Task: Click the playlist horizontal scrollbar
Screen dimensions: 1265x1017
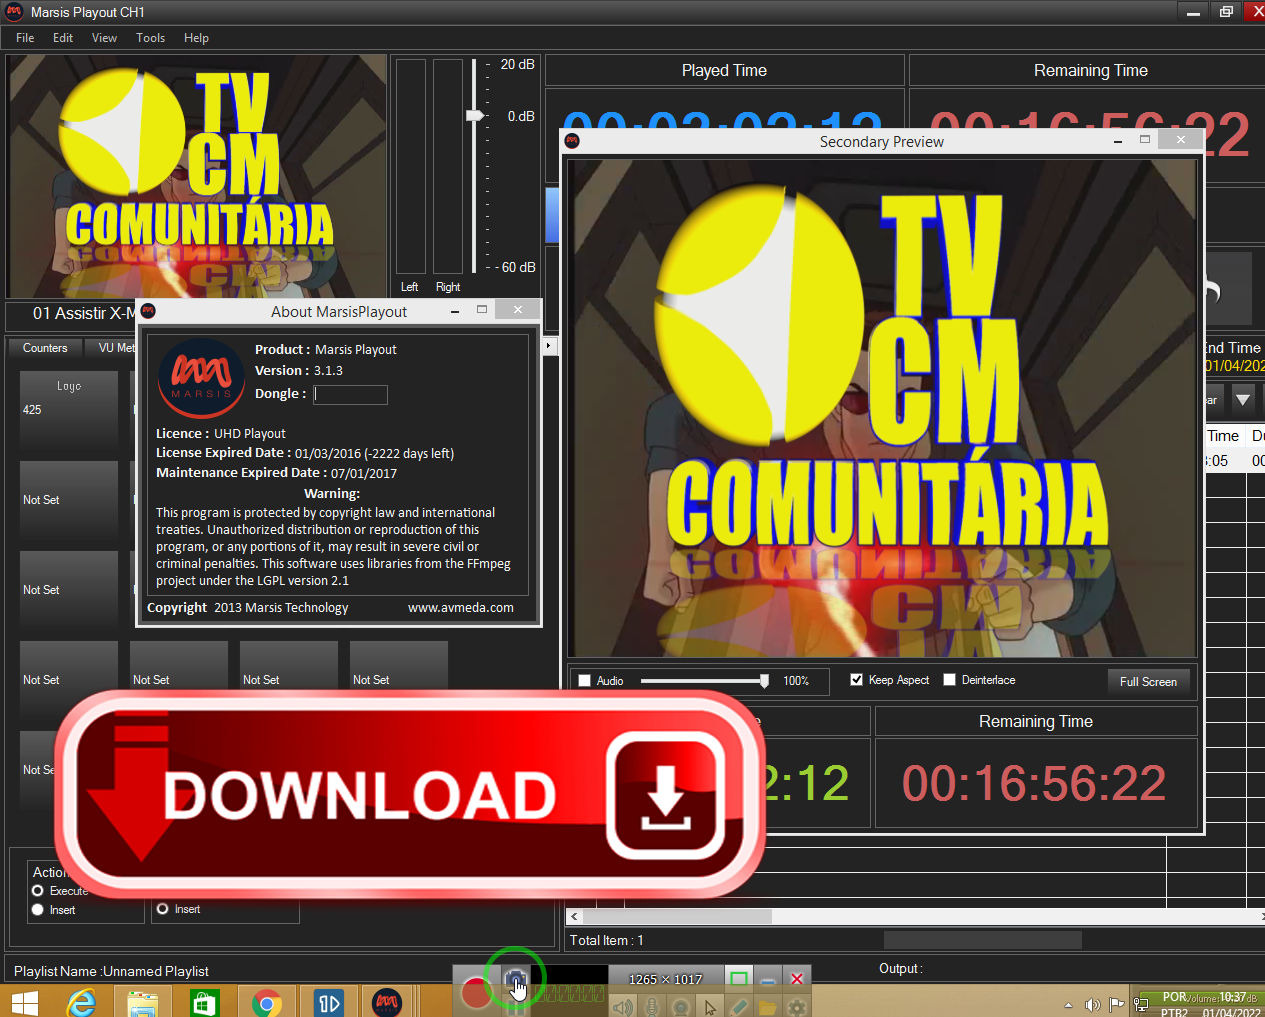Action: [678, 916]
